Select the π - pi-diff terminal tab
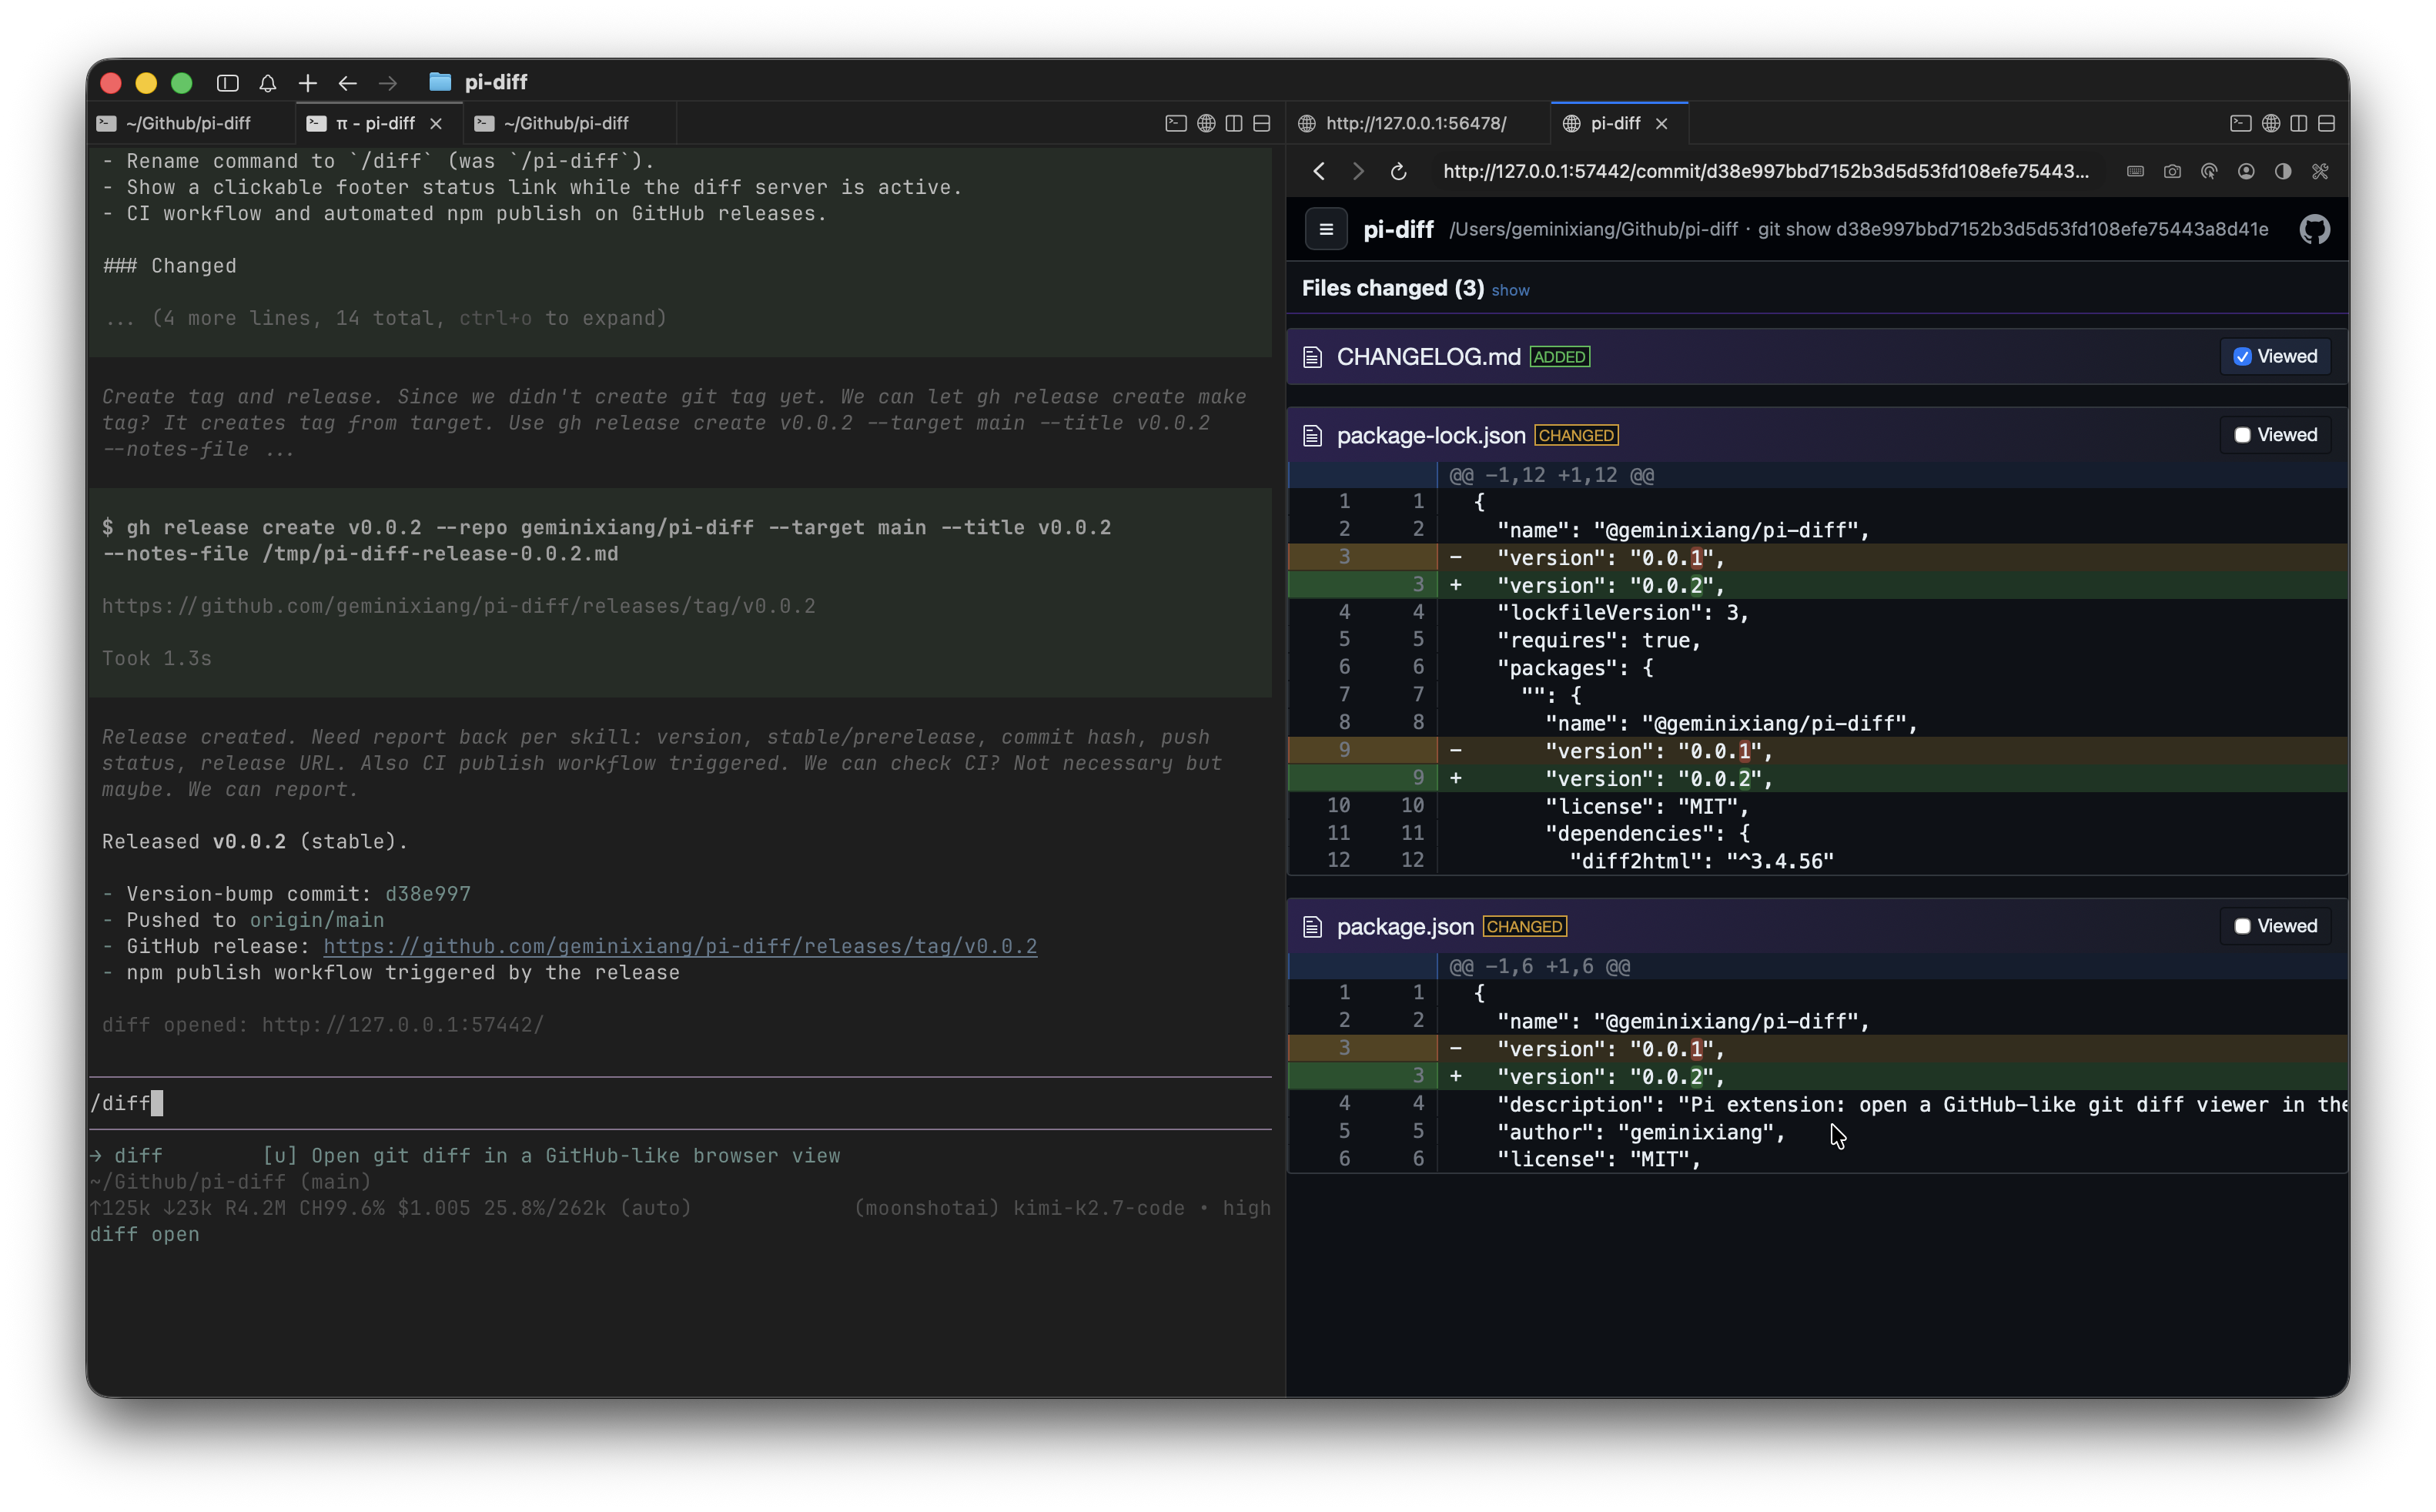Image resolution: width=2436 pixels, height=1512 pixels. click(375, 123)
